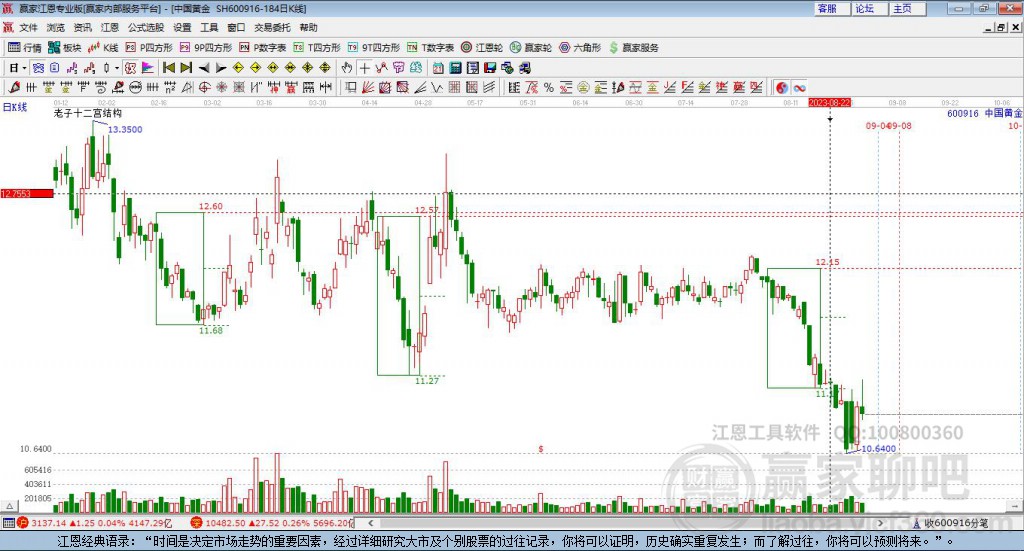Screen dimensions: 1024x551
Task: Open the calendar icon in the toolbar
Action: click(438, 68)
